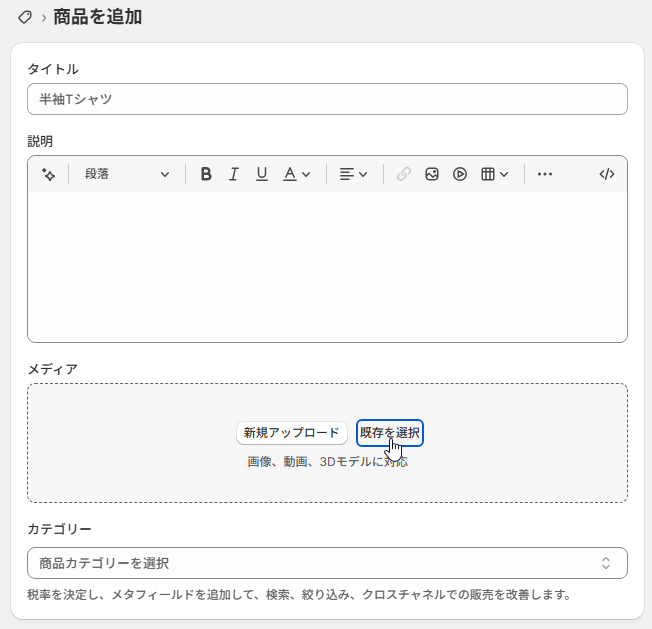Screen dimensions: 652x629
Task: Click the insert link icon
Action: (404, 174)
